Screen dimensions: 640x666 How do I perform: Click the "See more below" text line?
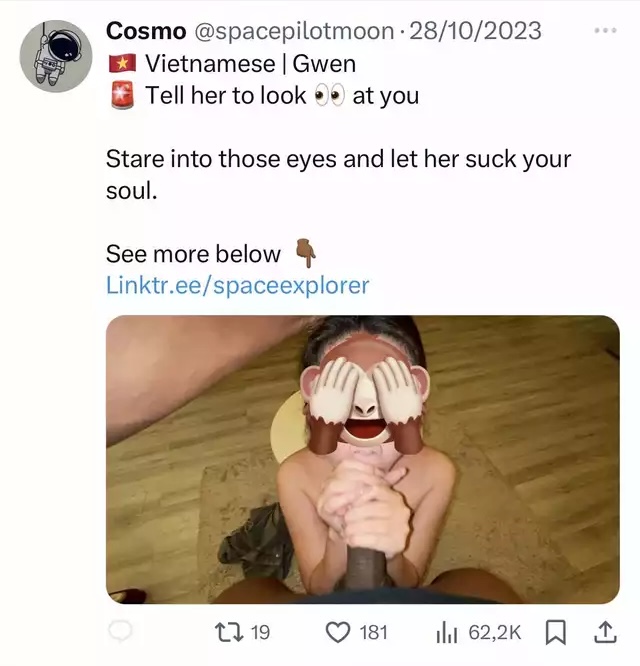(193, 254)
